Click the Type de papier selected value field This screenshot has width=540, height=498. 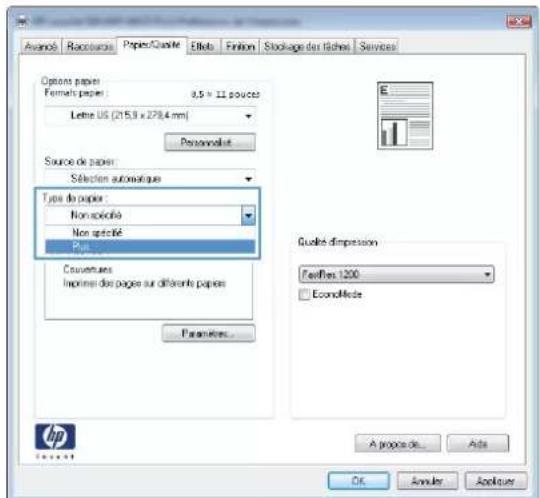tap(143, 216)
